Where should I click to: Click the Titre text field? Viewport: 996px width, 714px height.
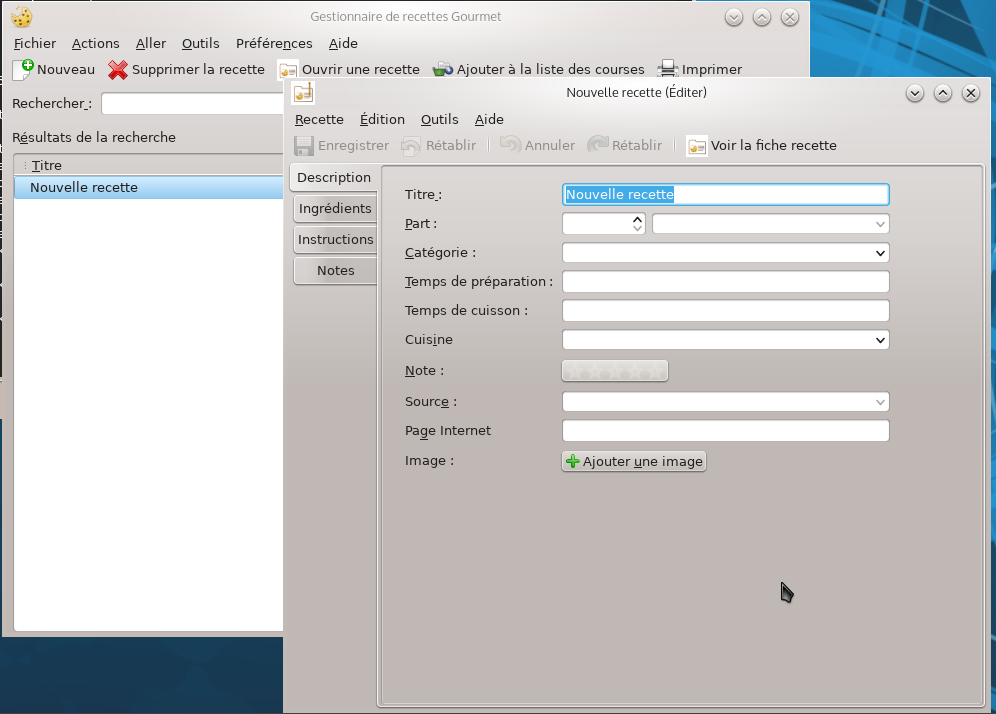click(725, 194)
